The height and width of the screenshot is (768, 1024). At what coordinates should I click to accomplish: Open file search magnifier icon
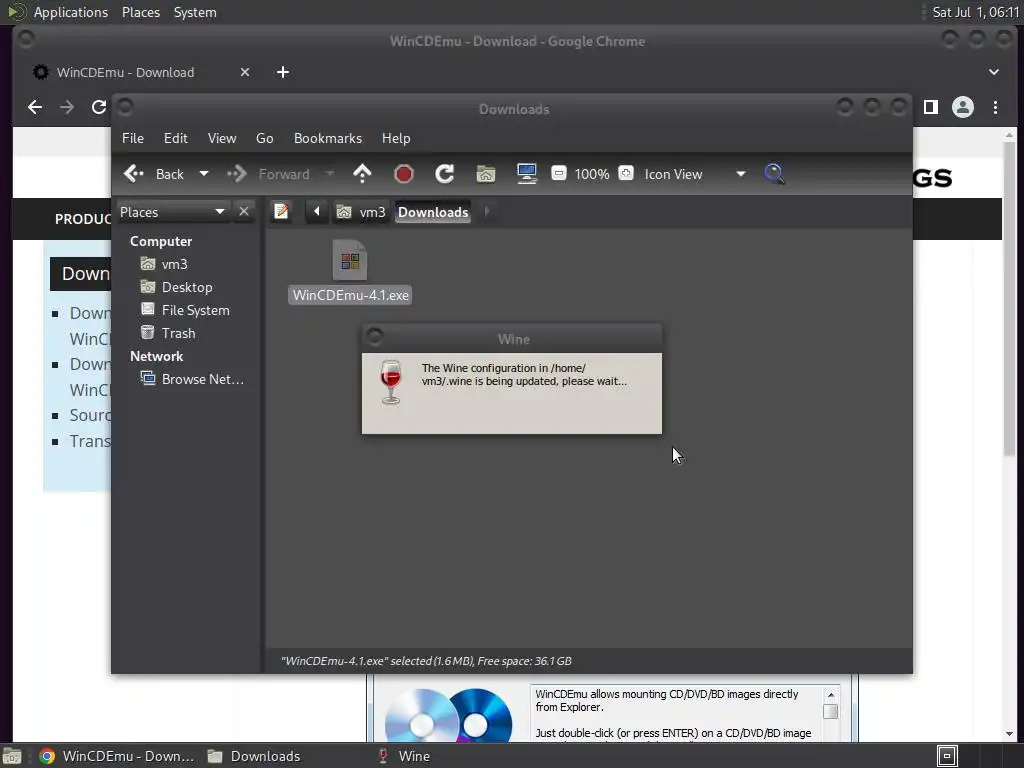(x=774, y=174)
